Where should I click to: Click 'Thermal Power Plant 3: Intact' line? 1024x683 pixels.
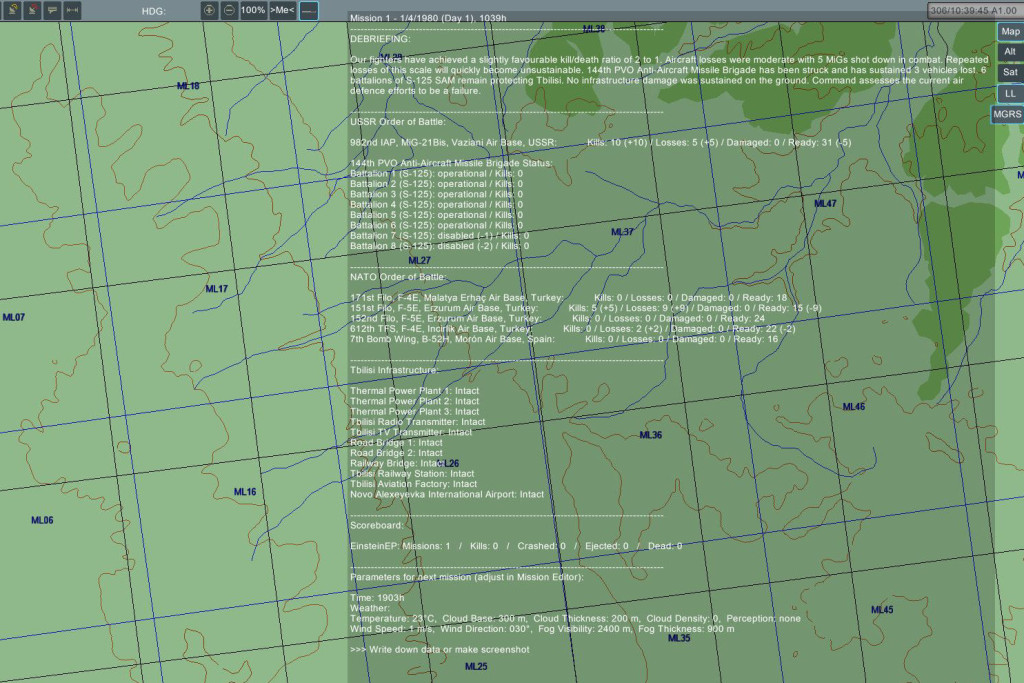[415, 412]
